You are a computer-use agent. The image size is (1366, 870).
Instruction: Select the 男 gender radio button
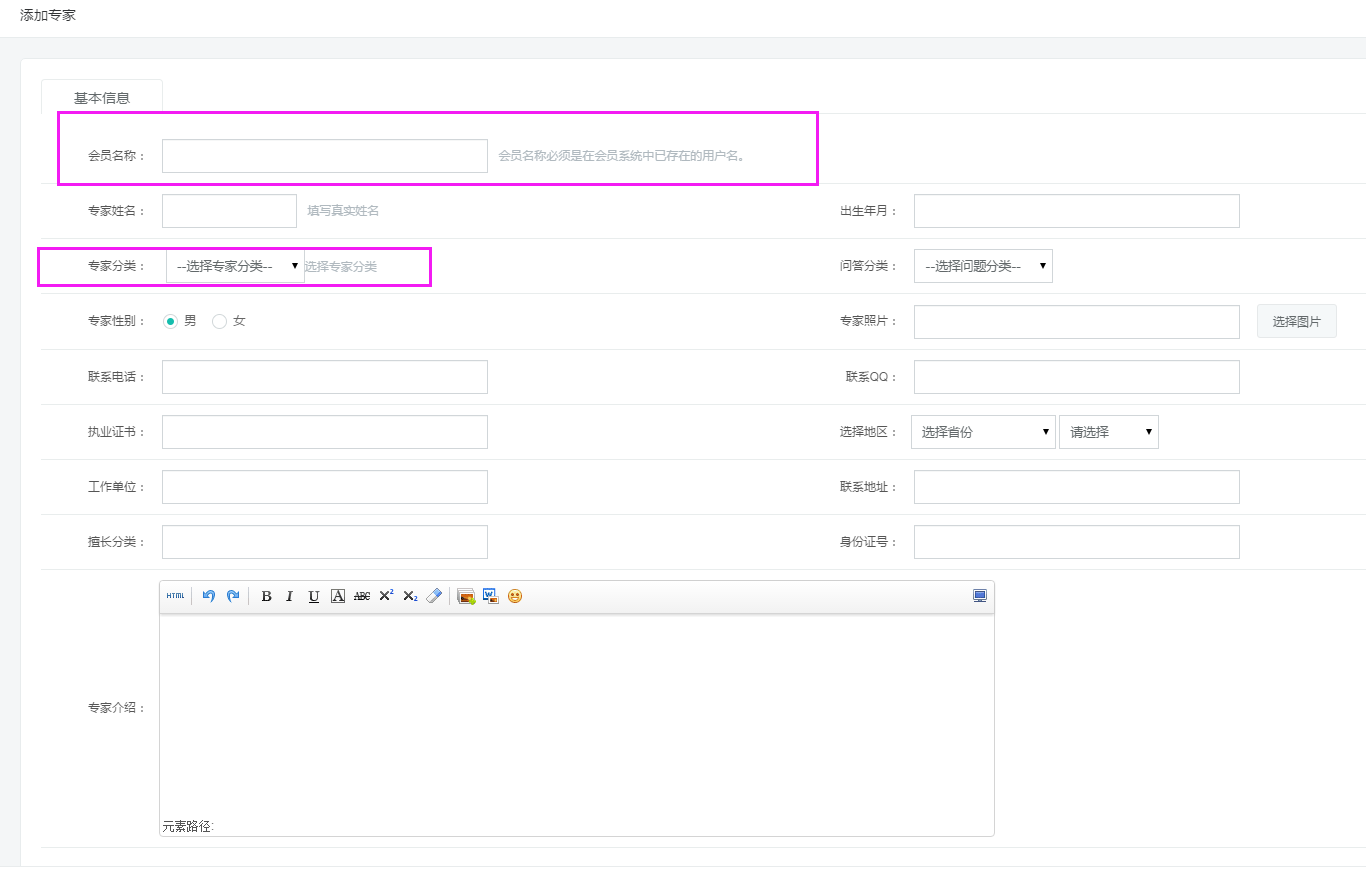(170, 321)
